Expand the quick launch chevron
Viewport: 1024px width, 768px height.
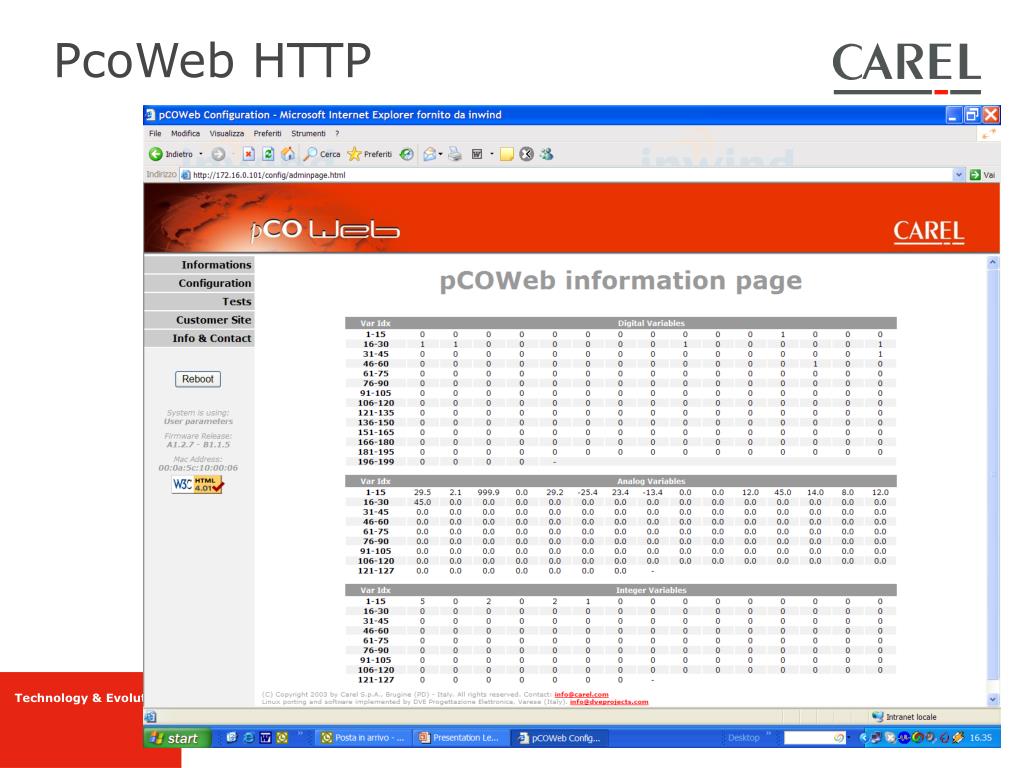(x=300, y=734)
